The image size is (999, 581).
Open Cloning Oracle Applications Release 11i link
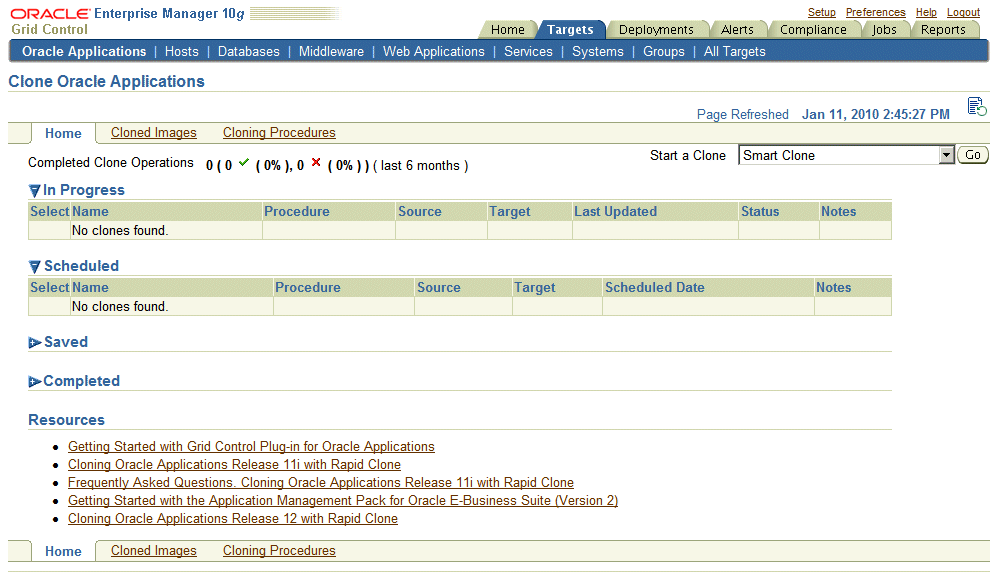click(234, 464)
